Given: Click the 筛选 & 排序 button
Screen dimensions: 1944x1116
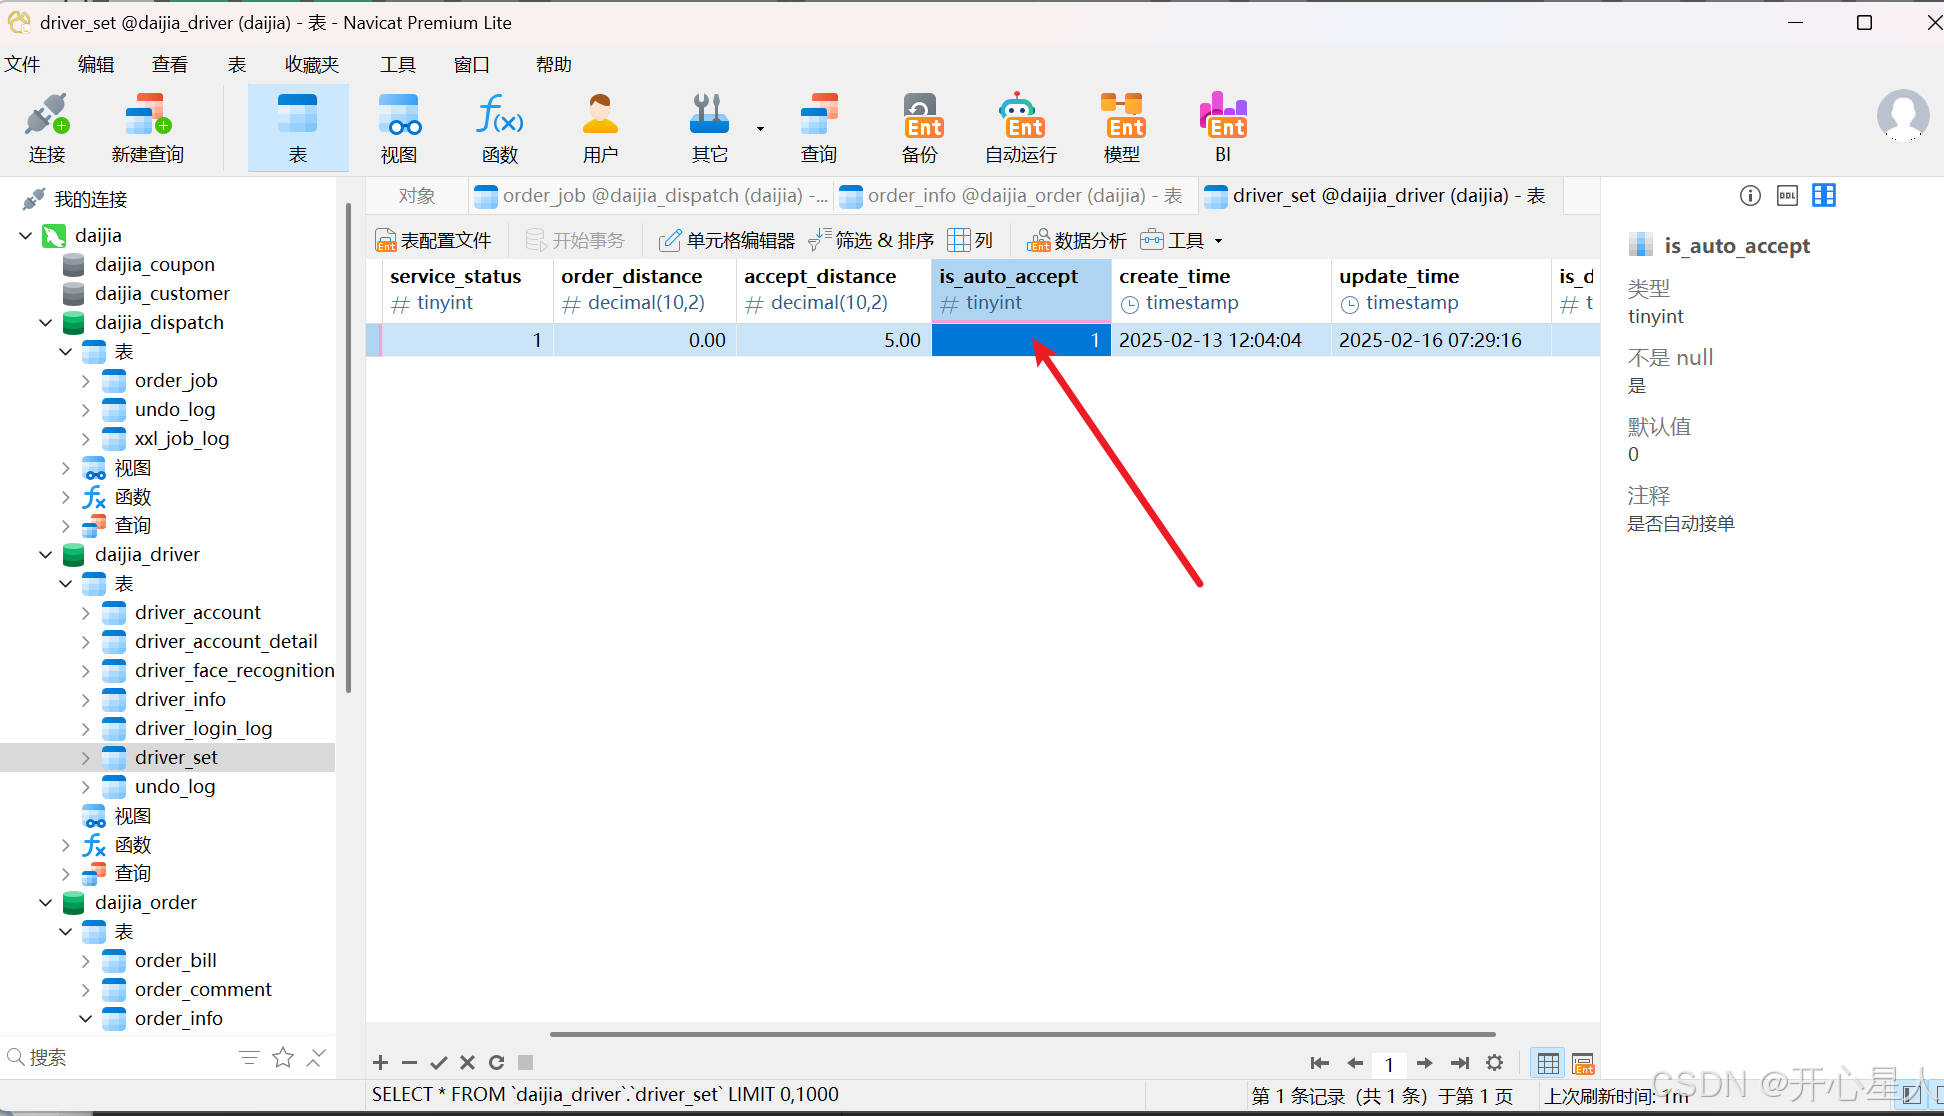Looking at the screenshot, I should click(872, 241).
